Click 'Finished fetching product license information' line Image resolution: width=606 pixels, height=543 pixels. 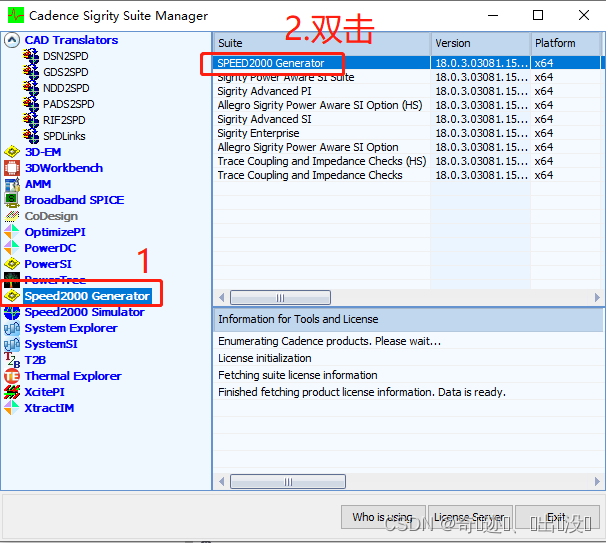[x=362, y=392]
